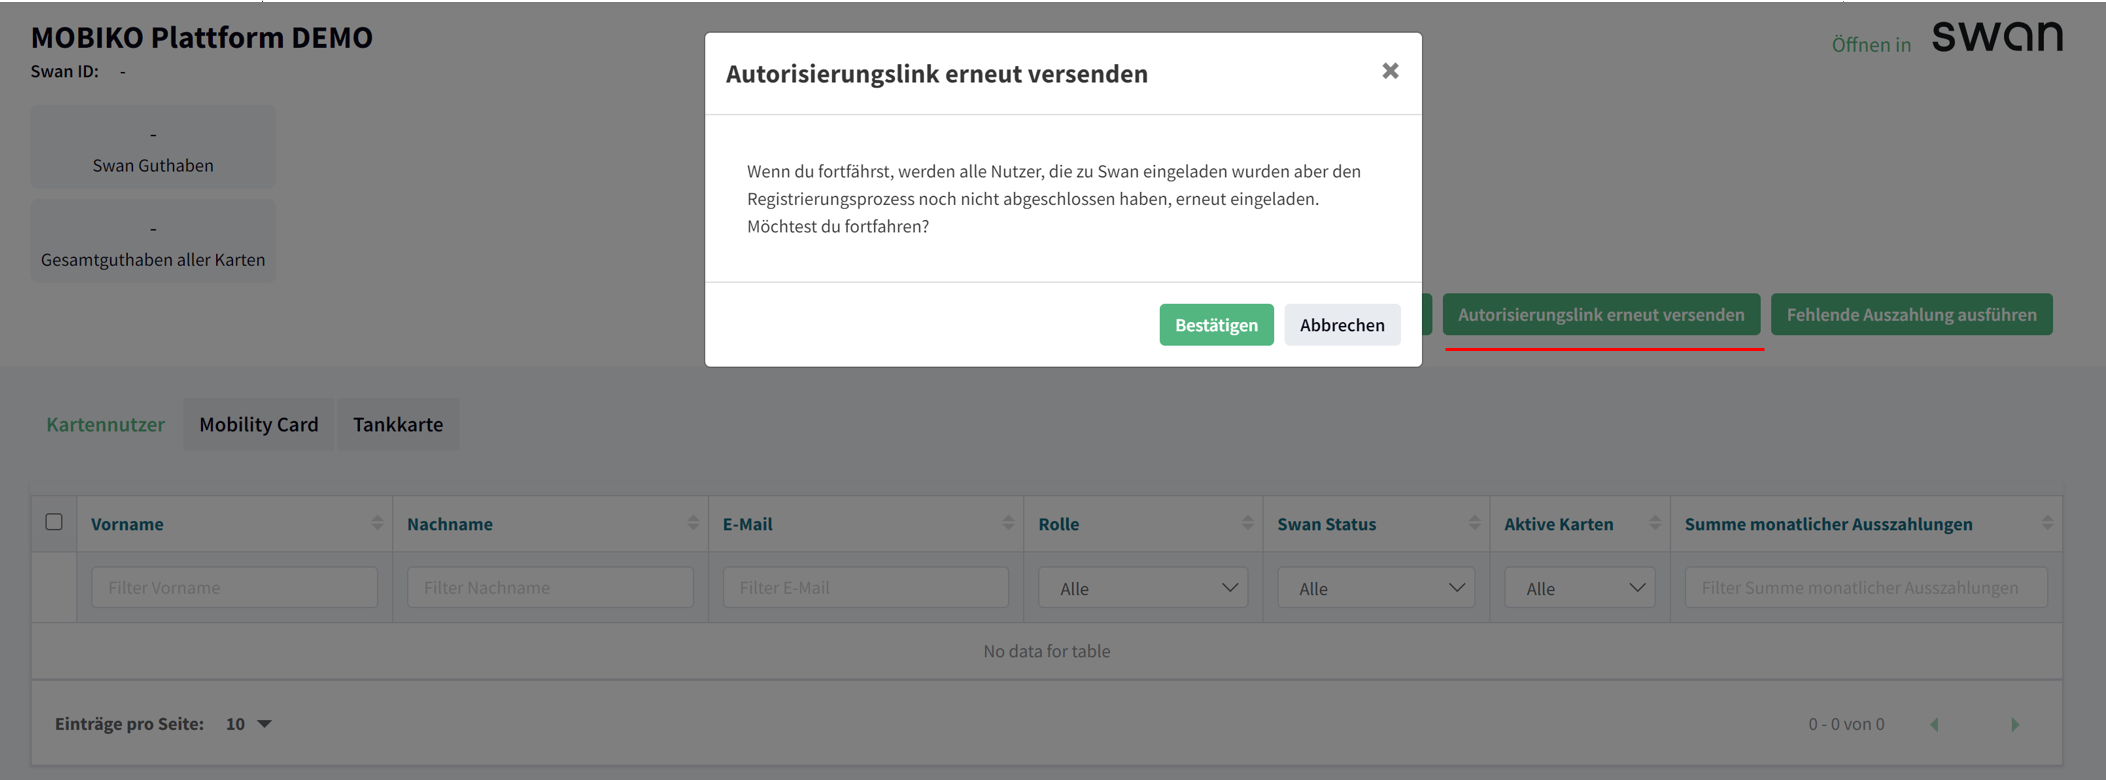The image size is (2106, 780).
Task: Change Einträge pro Seite dropdown
Action: click(x=249, y=724)
